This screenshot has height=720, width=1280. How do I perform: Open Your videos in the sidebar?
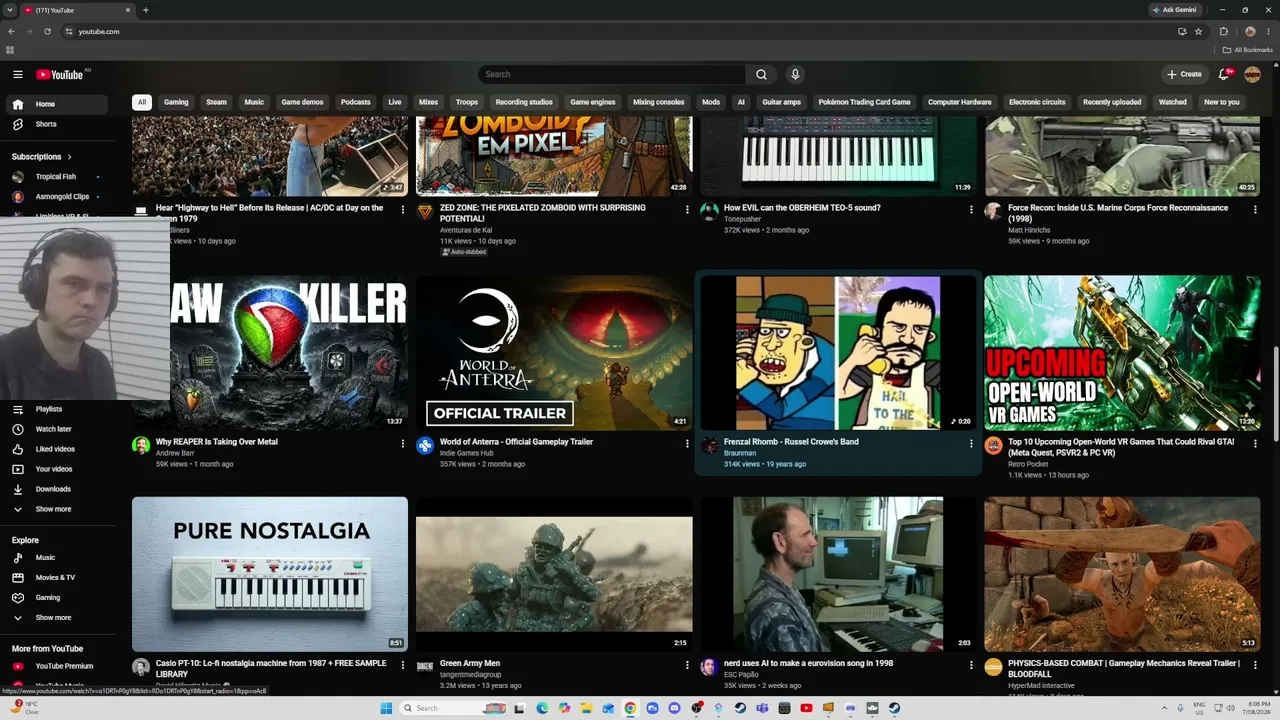58,469
